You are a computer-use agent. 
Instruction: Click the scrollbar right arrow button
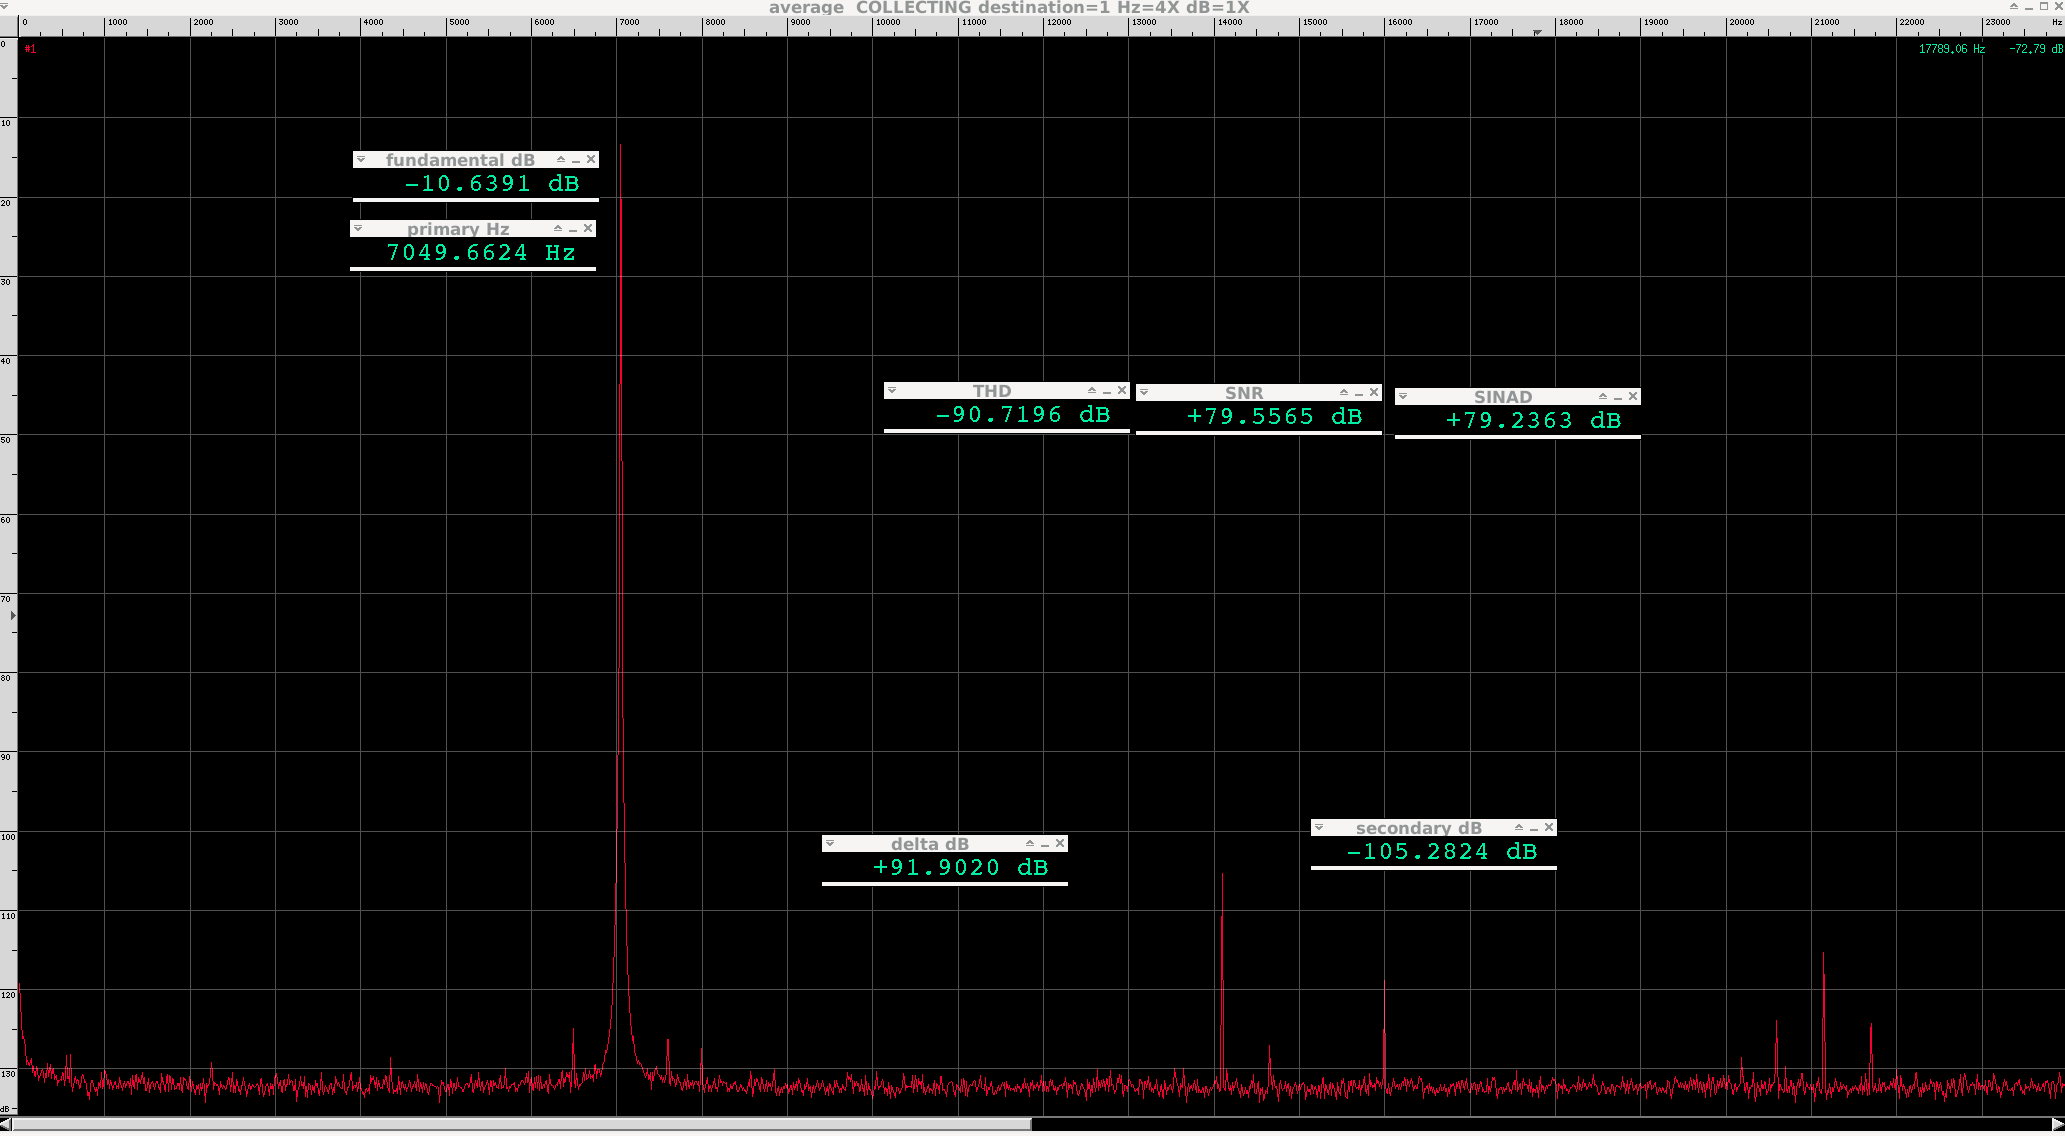click(2057, 1125)
